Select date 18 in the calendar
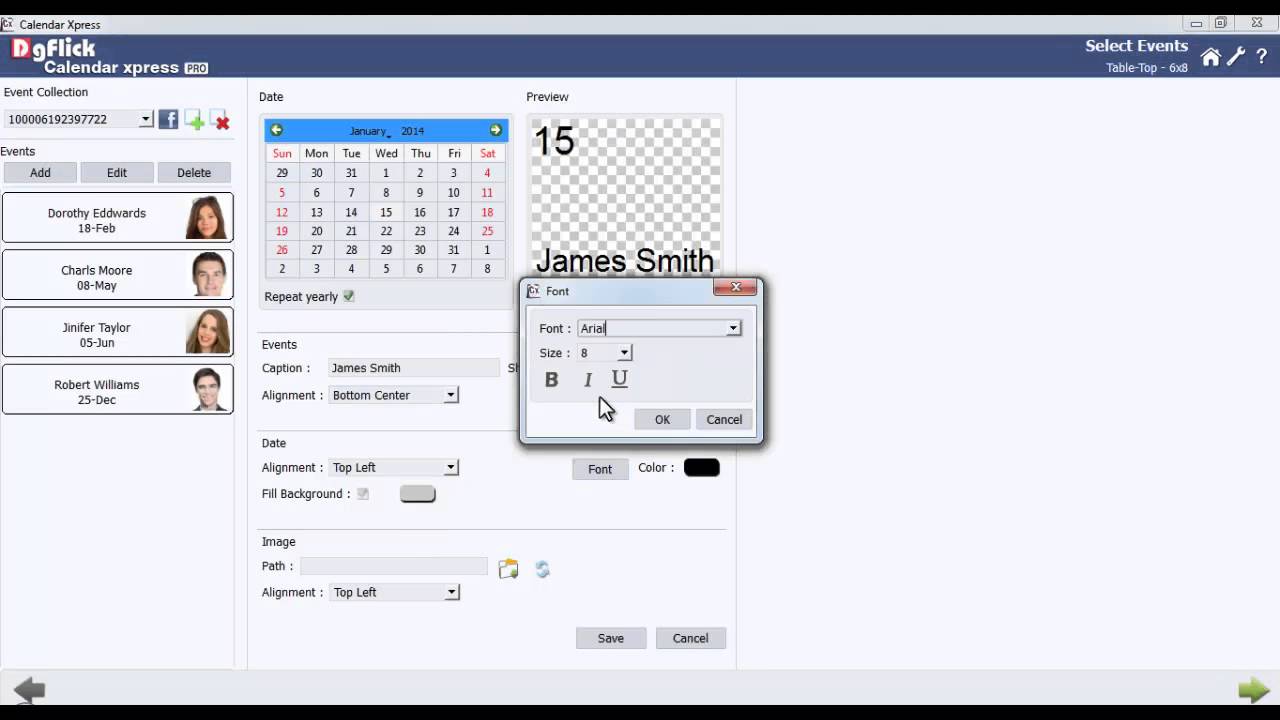This screenshot has width=1280, height=720. tap(487, 212)
